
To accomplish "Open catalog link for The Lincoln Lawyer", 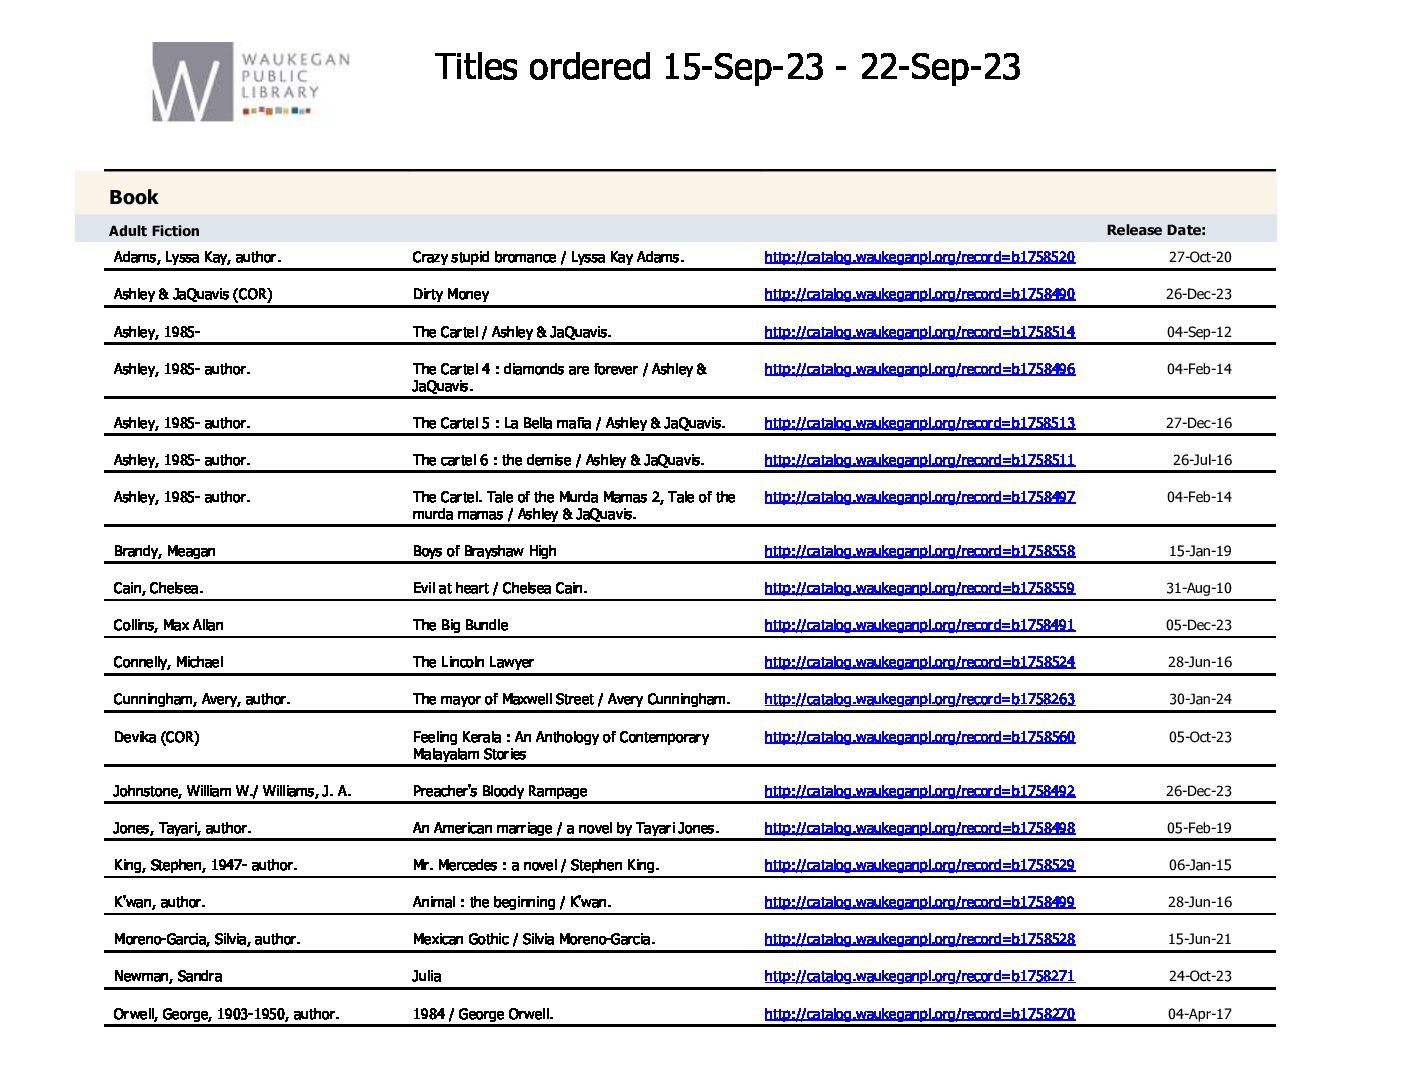I will [x=919, y=662].
